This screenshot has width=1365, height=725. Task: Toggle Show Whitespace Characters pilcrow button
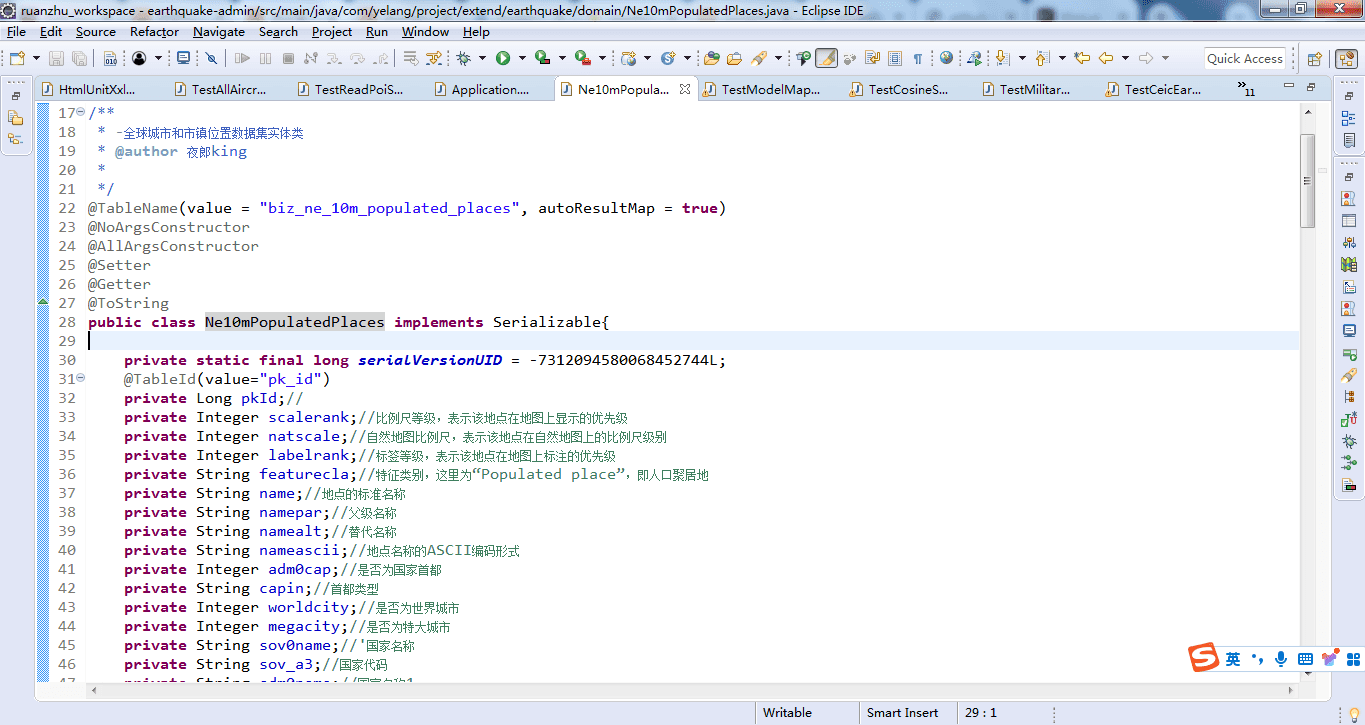pyautogui.click(x=917, y=59)
